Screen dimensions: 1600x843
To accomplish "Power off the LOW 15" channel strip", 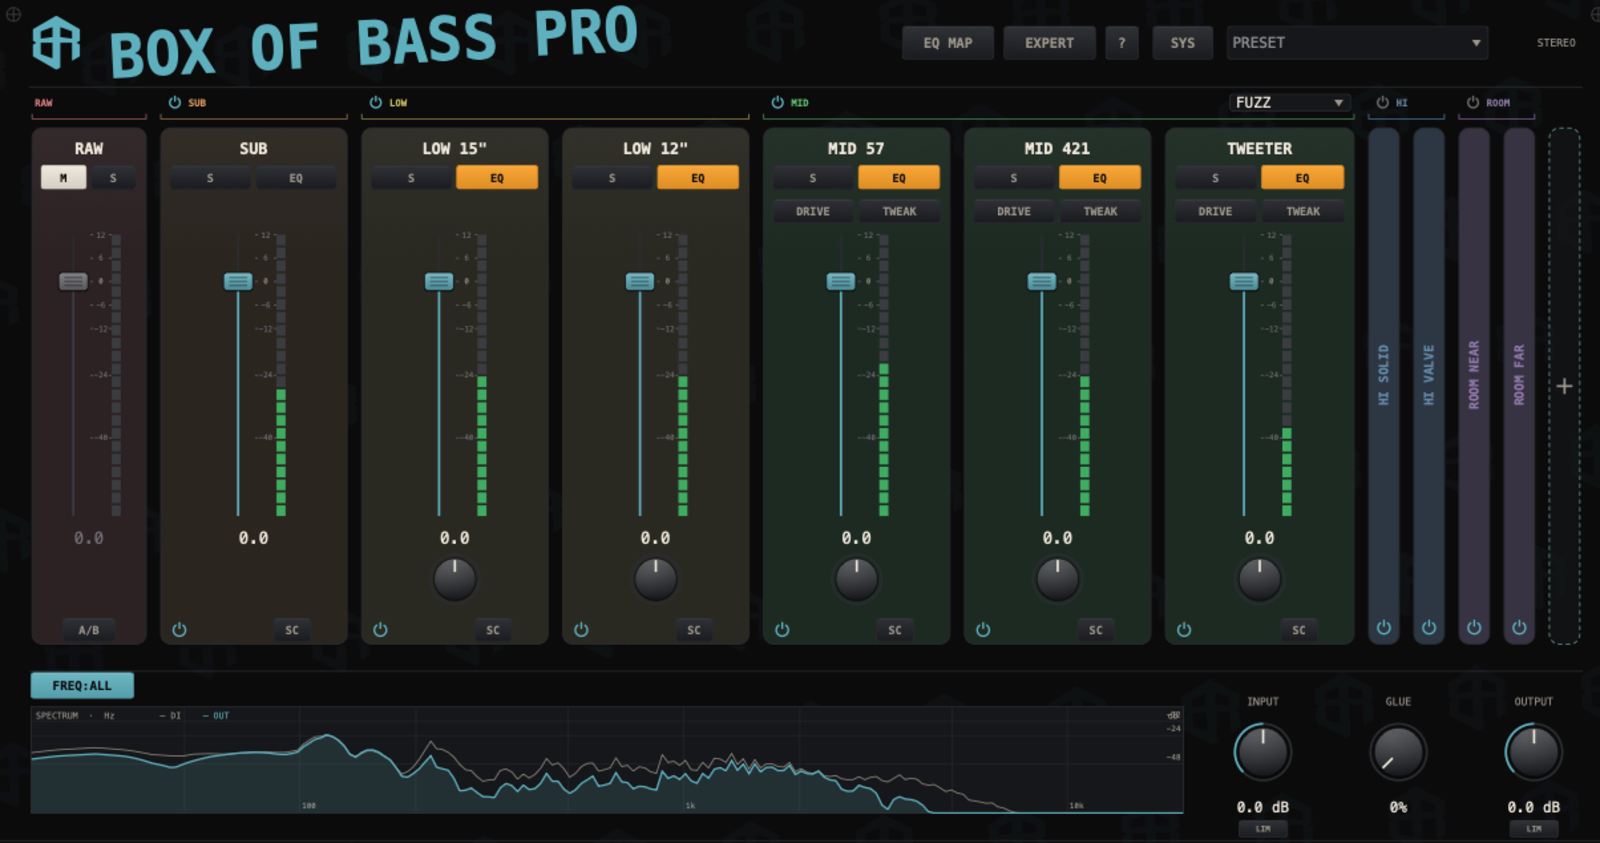I will pyautogui.click(x=380, y=630).
